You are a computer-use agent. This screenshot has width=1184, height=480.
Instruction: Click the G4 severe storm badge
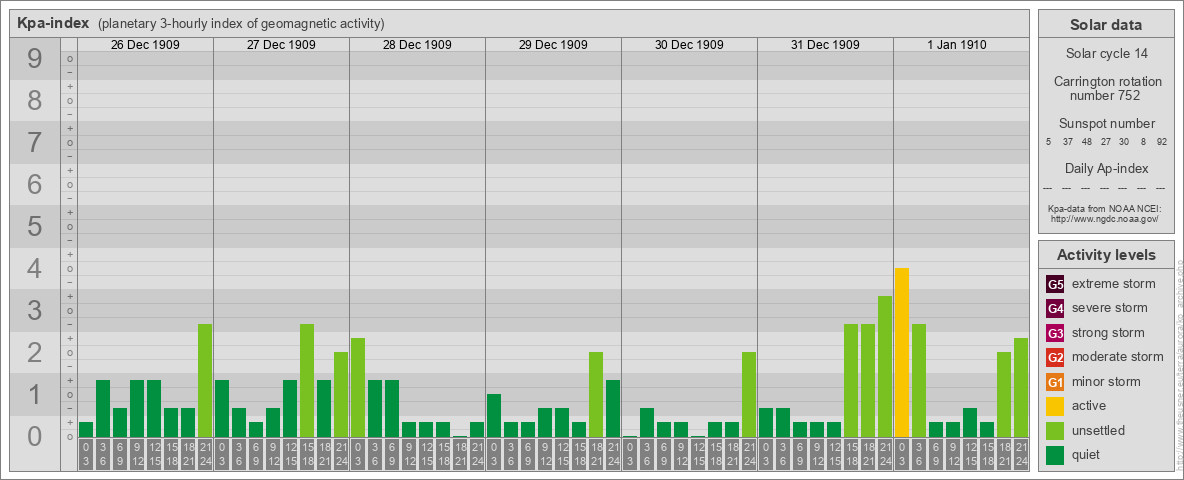point(1055,309)
